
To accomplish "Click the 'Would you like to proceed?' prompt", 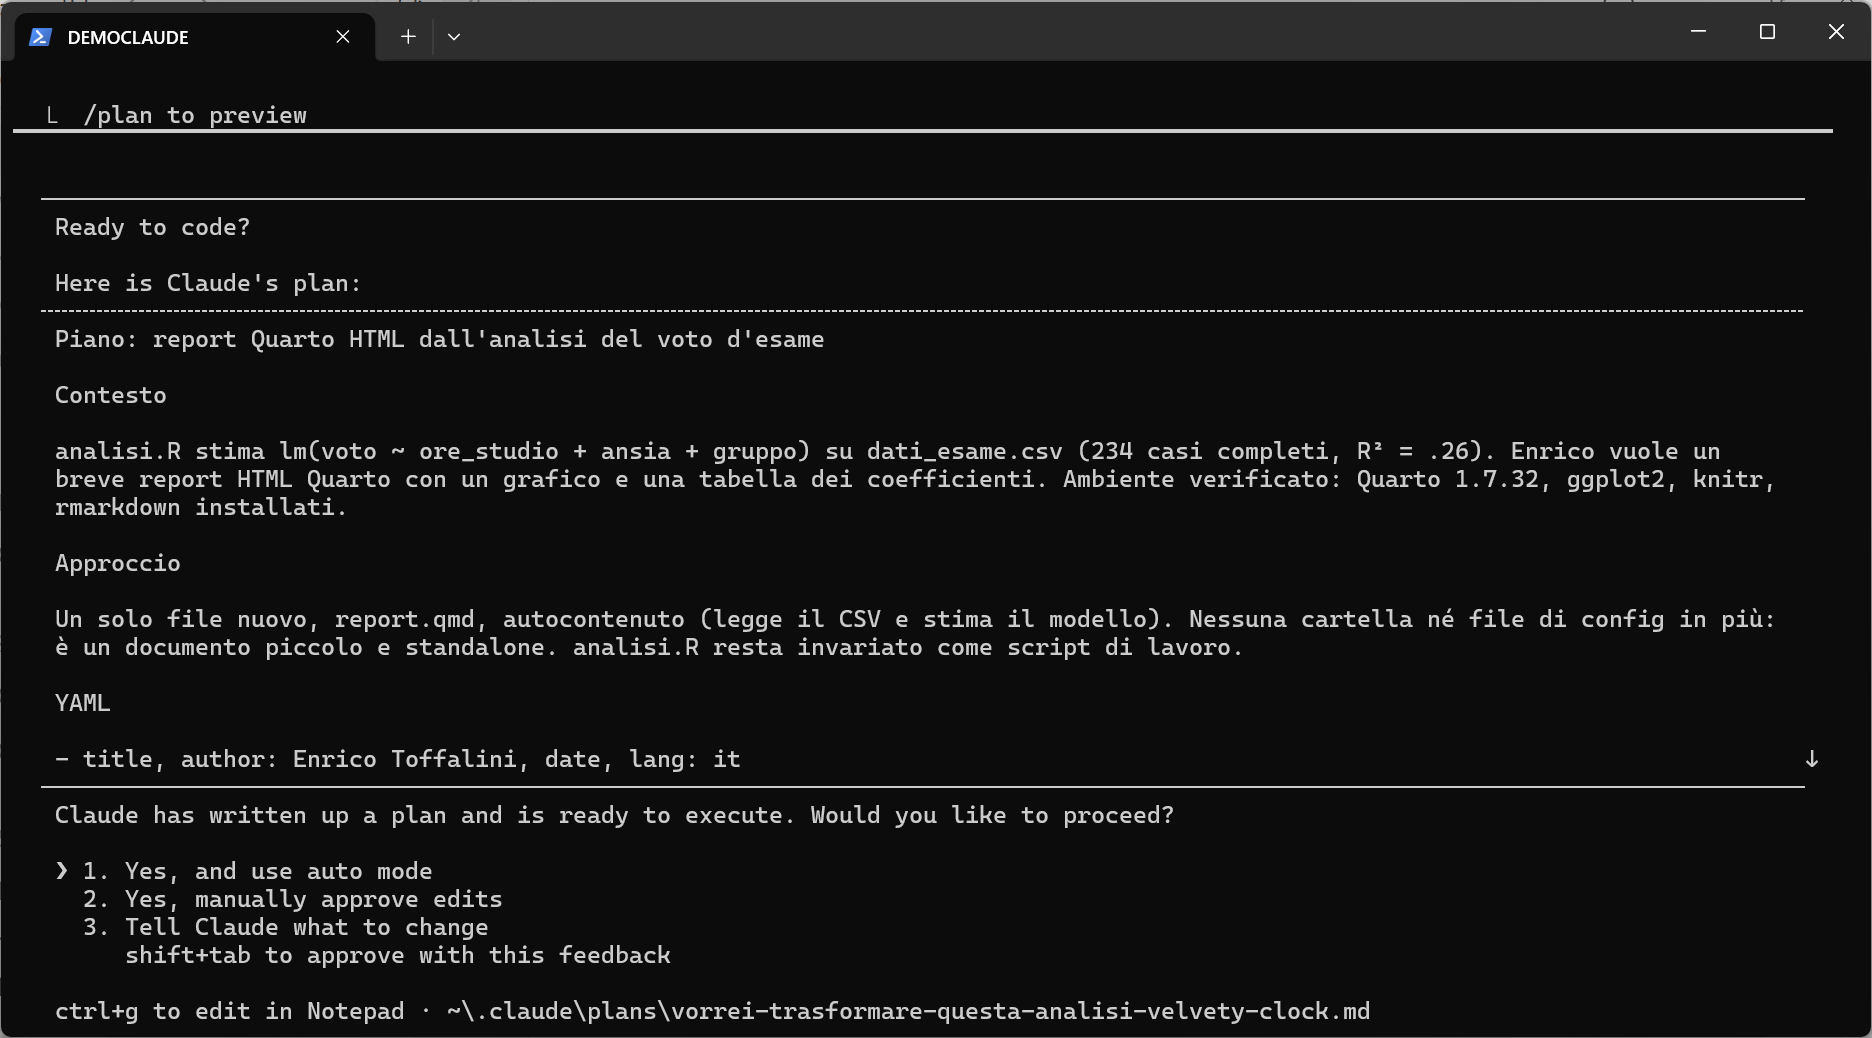I will pyautogui.click(x=992, y=815).
